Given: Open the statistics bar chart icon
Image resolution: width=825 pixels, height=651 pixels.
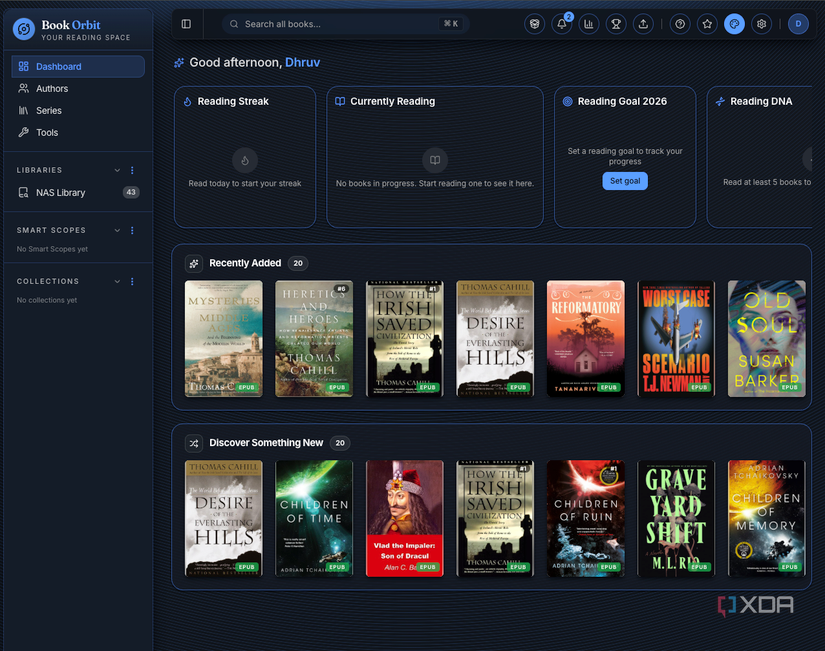Looking at the screenshot, I should pos(589,24).
